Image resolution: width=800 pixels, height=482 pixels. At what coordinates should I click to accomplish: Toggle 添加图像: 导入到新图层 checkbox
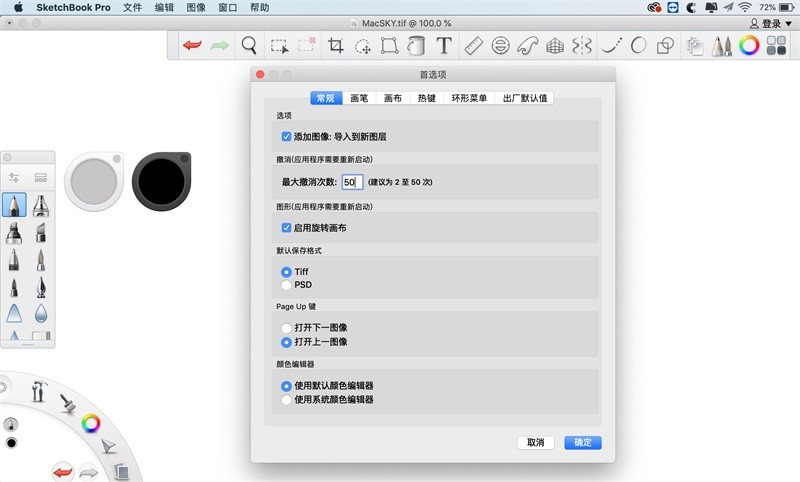[x=286, y=137]
